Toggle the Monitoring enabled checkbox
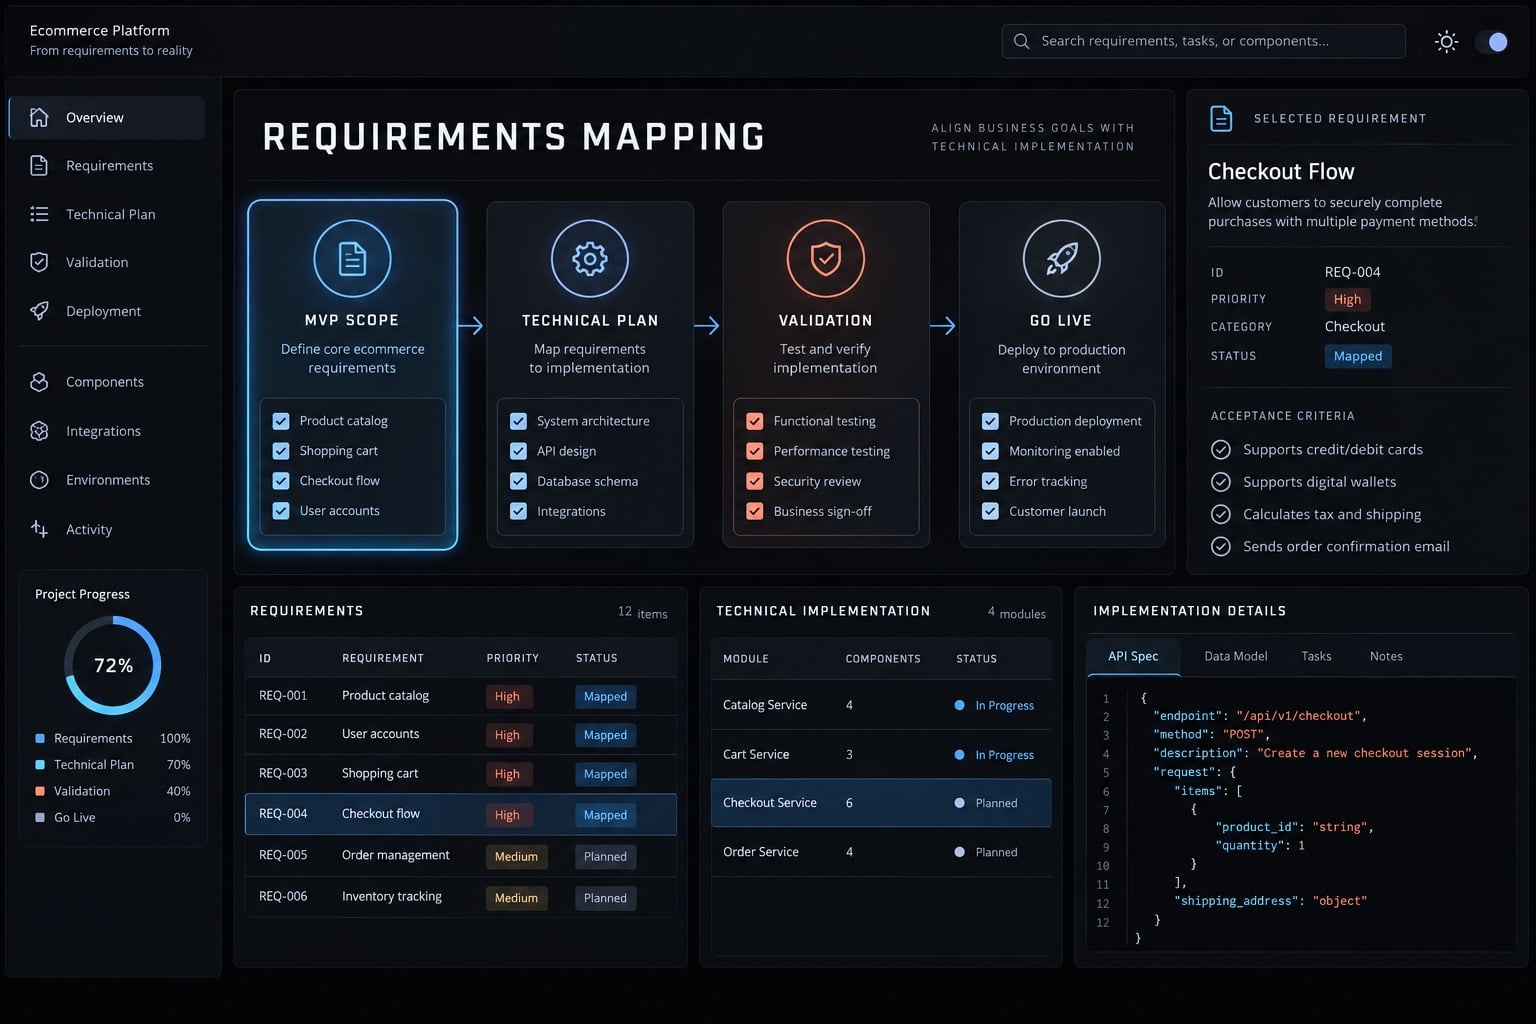 click(990, 451)
